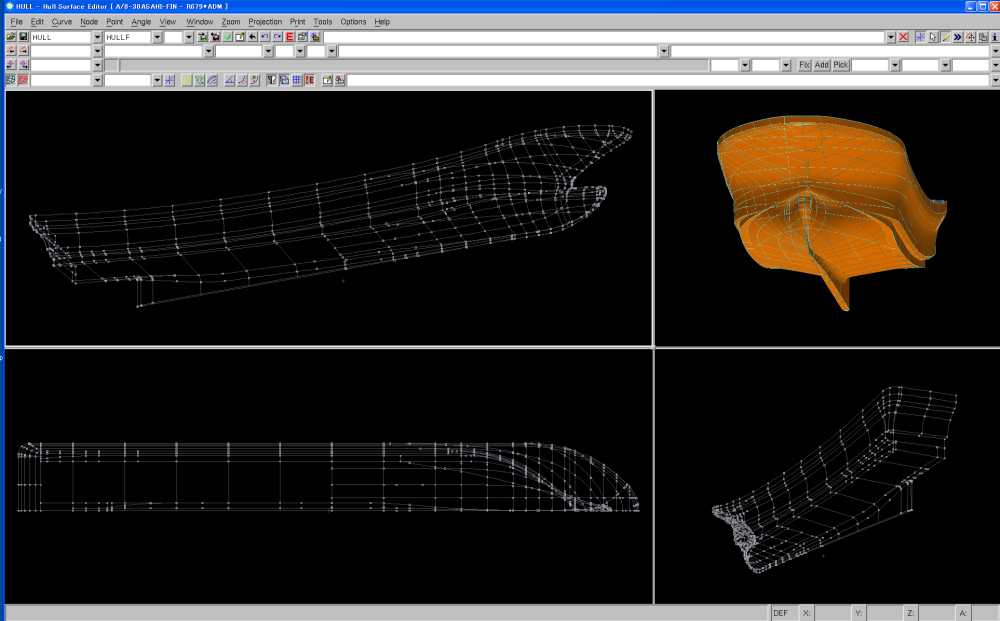Screen dimensions: 1000x621
Task: Click the info icon at toolbar end
Action: click(994, 37)
